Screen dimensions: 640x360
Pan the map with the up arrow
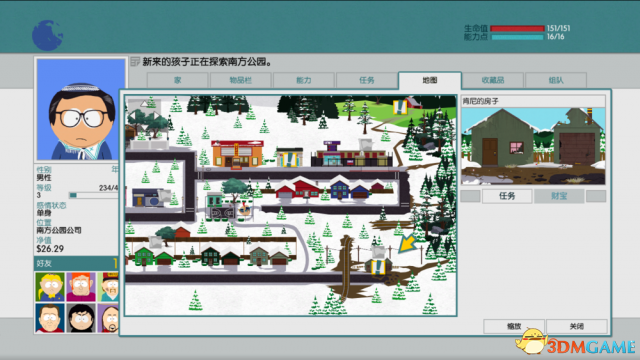(144, 104)
